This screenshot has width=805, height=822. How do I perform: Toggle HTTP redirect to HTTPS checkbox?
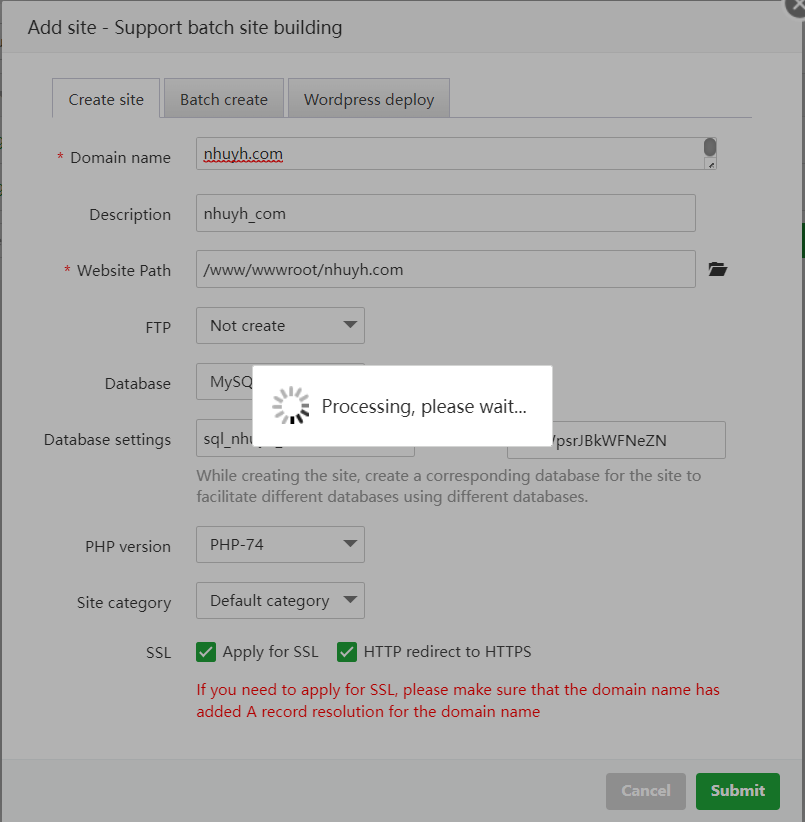click(x=347, y=652)
